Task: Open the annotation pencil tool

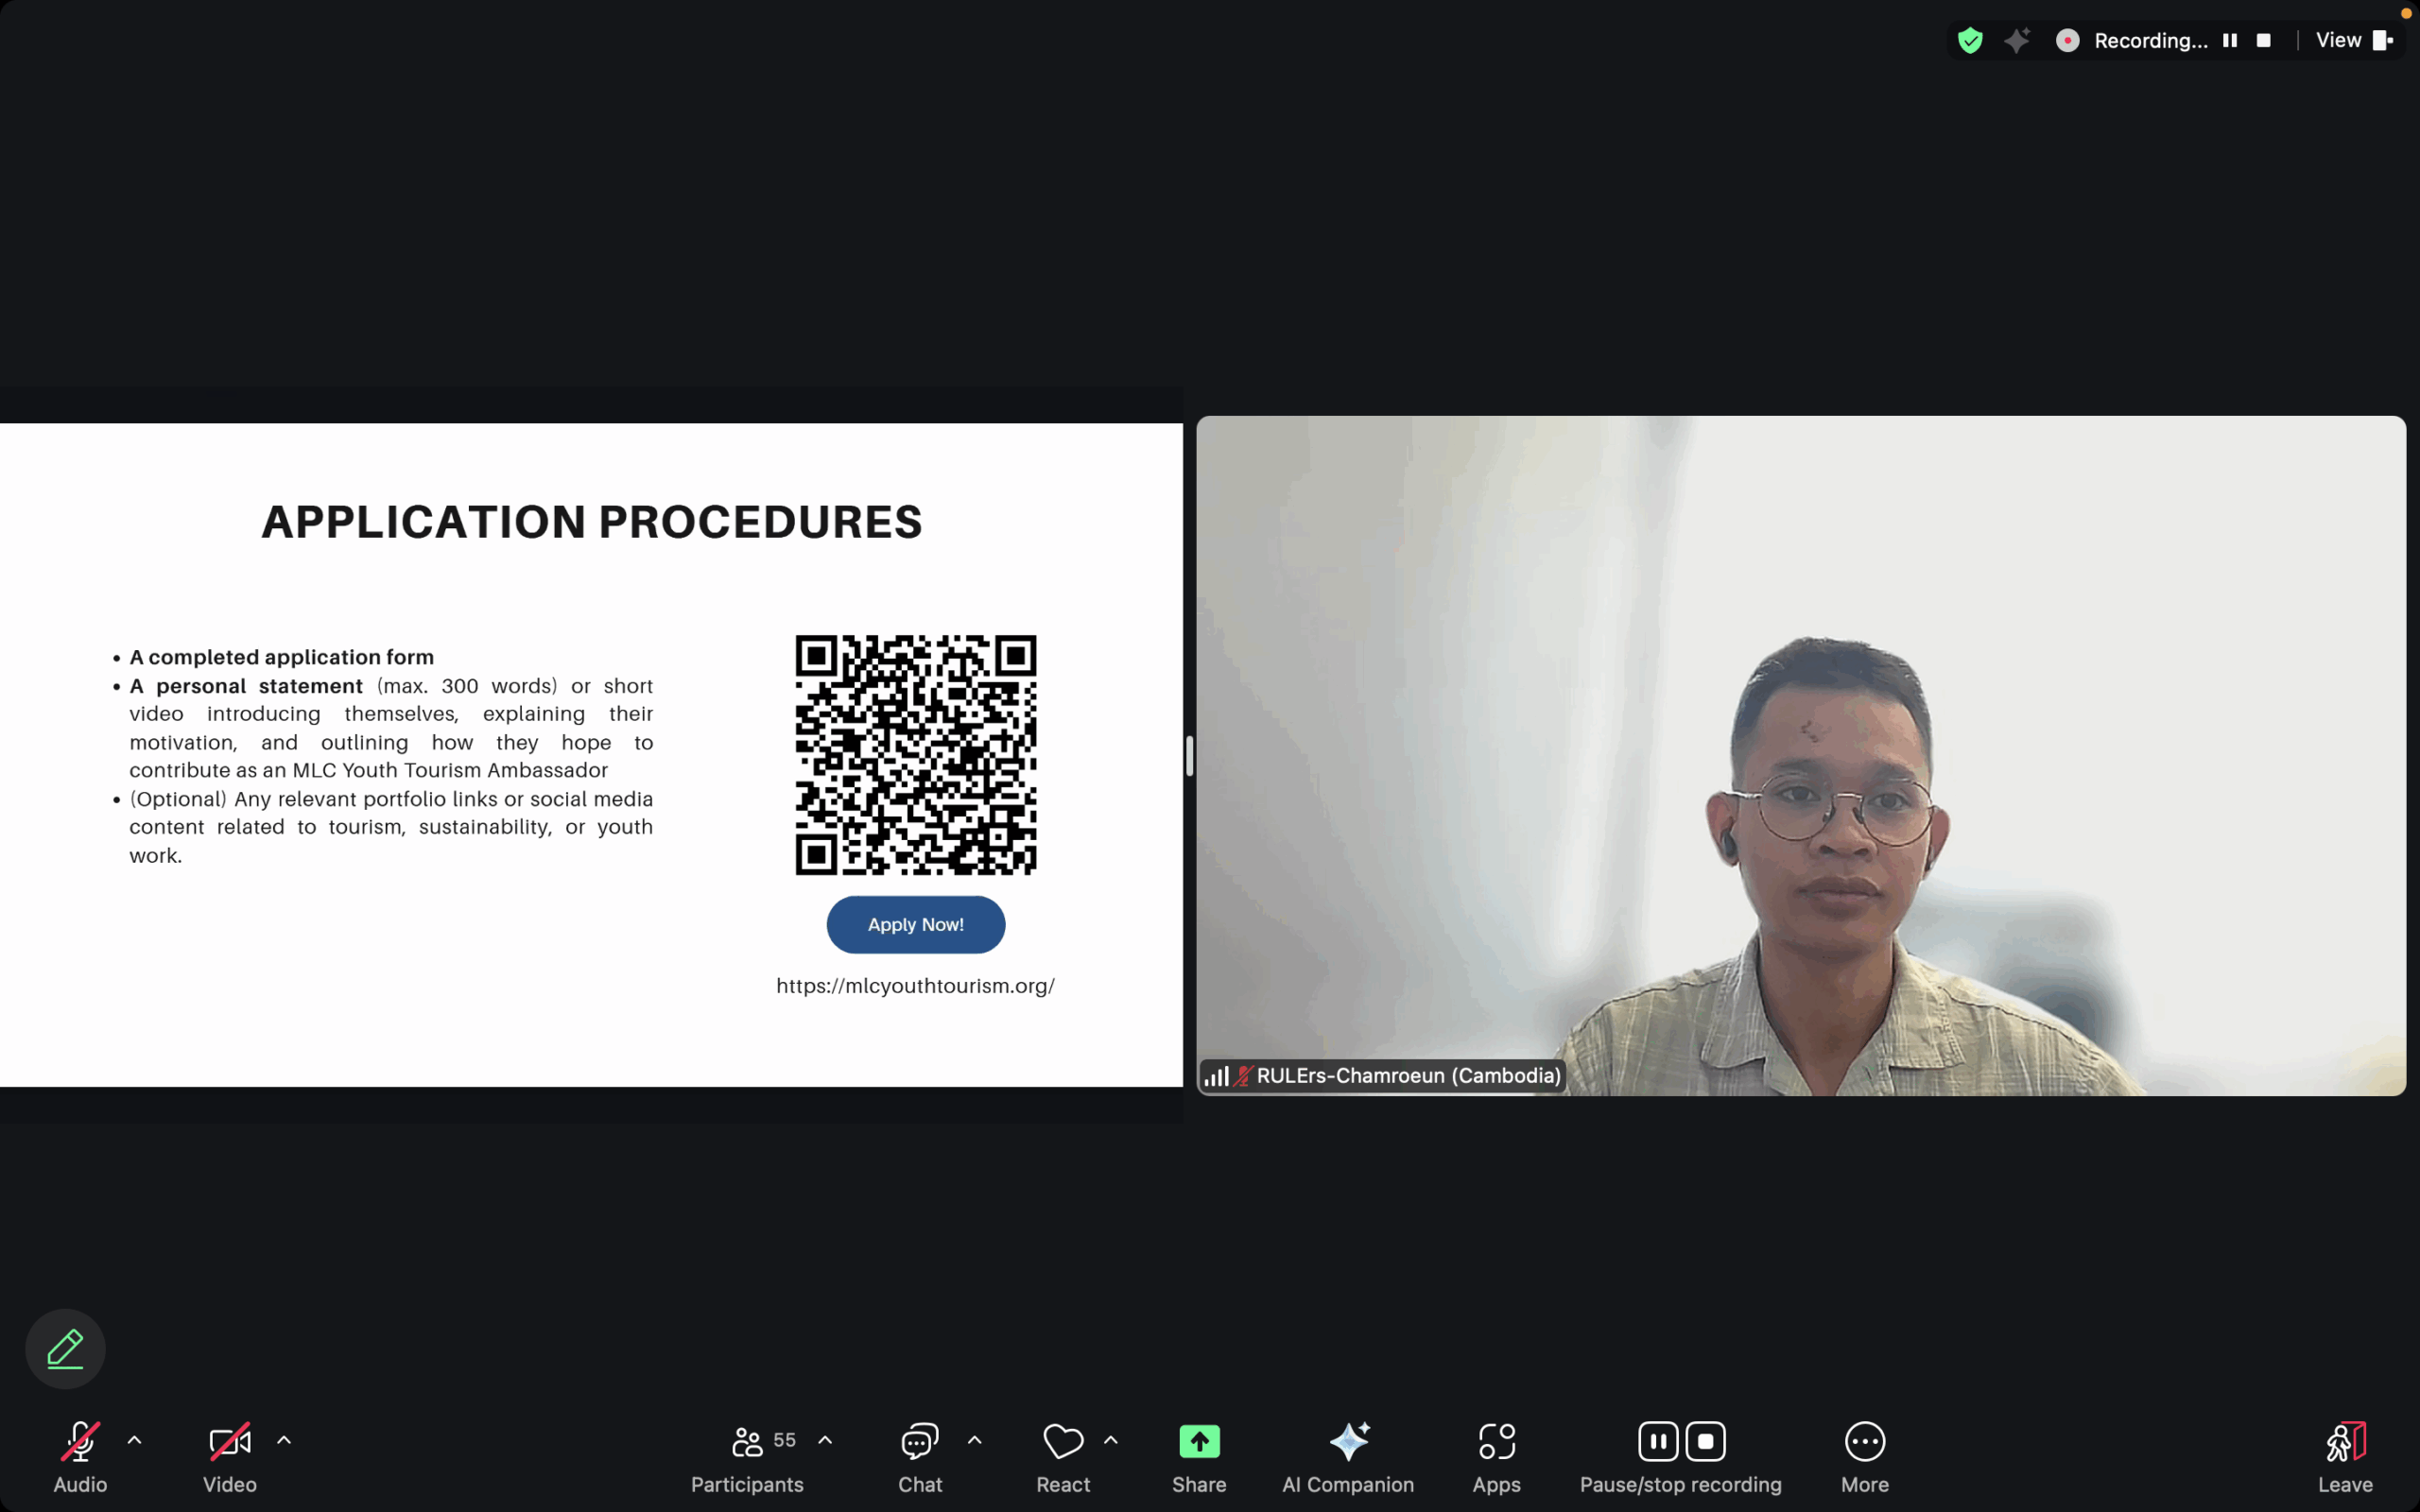Action: (x=65, y=1348)
